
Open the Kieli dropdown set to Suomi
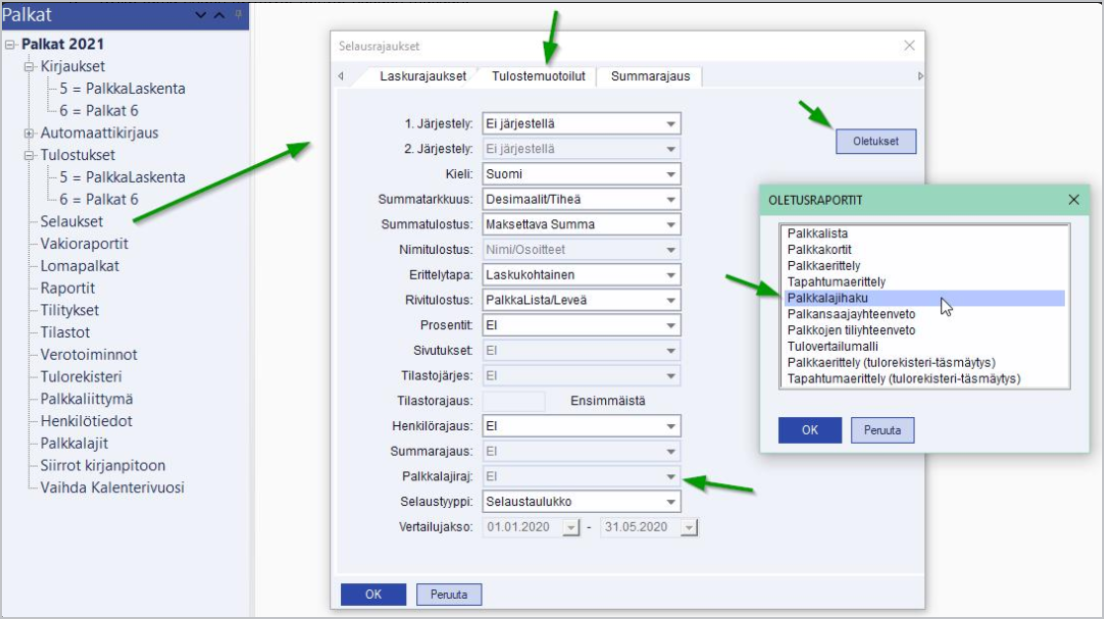pos(580,174)
